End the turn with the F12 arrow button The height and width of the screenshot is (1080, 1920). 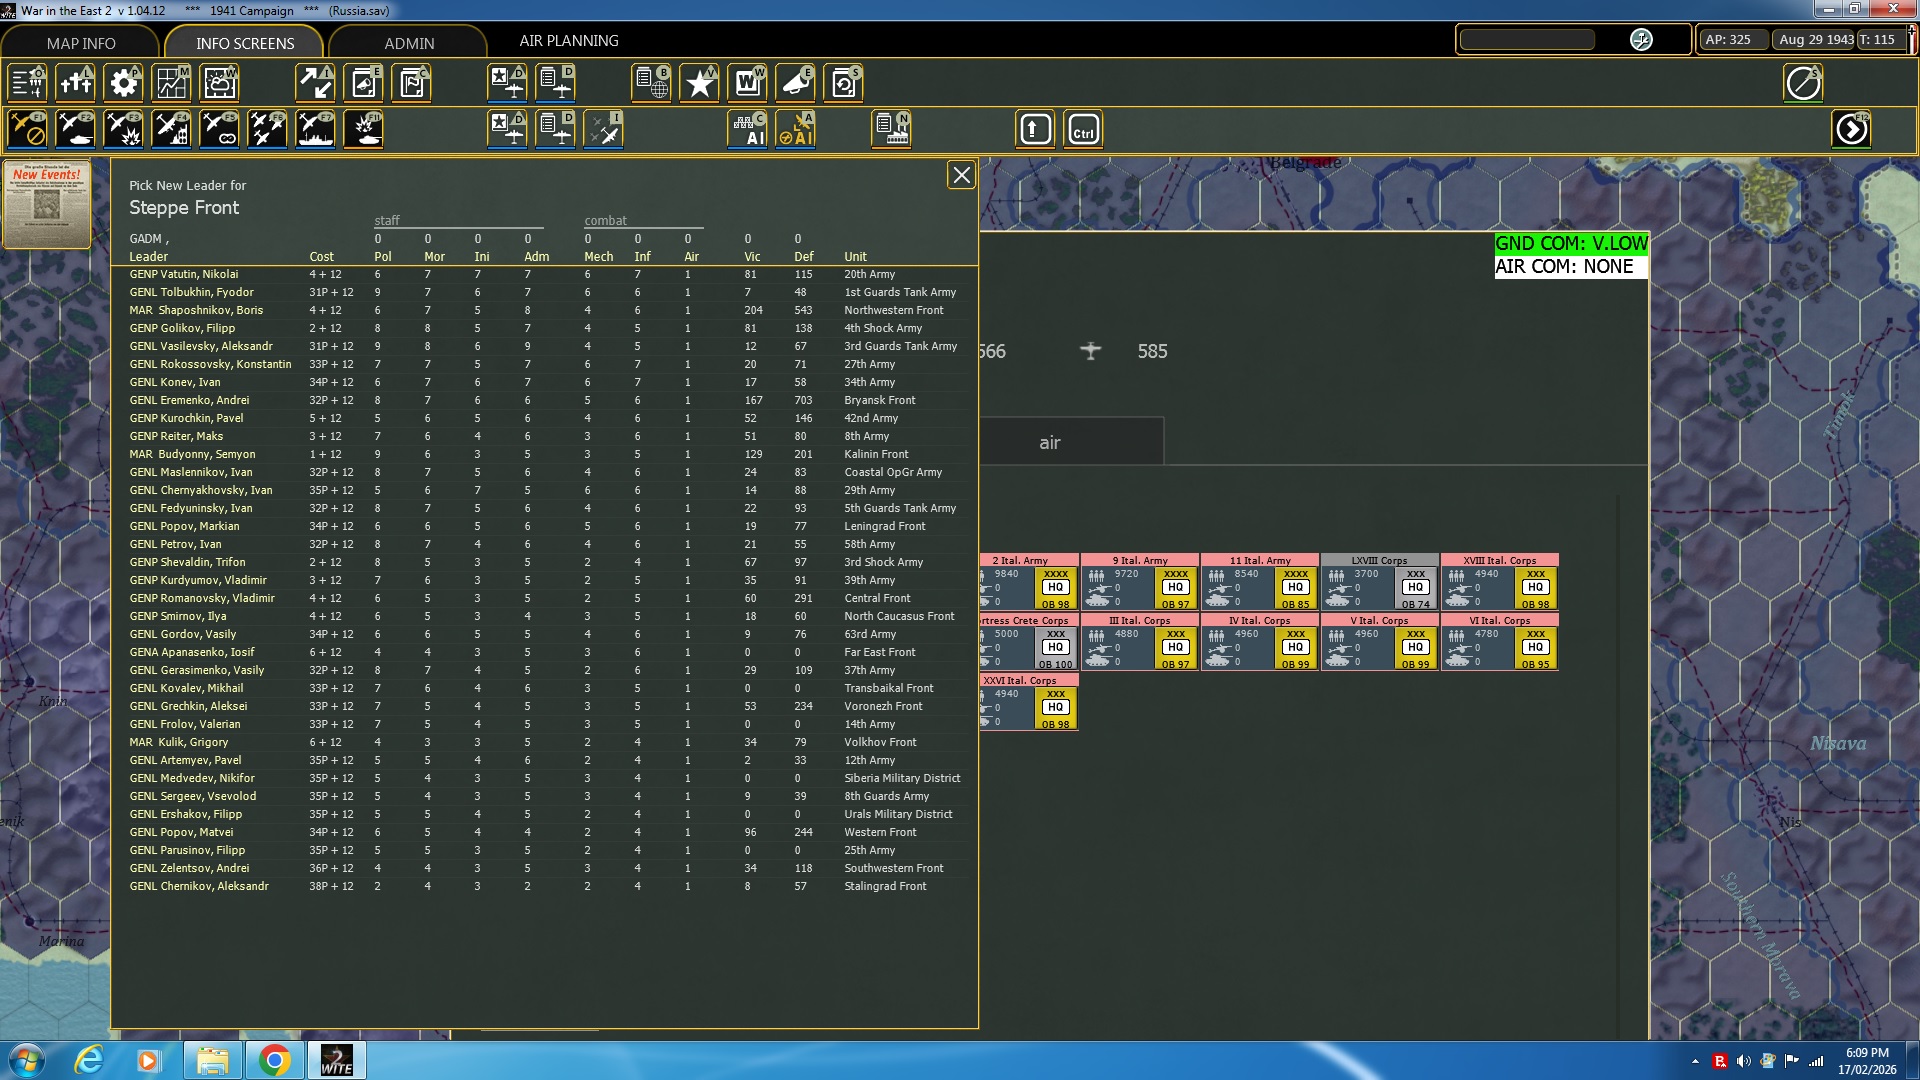pyautogui.click(x=1852, y=129)
